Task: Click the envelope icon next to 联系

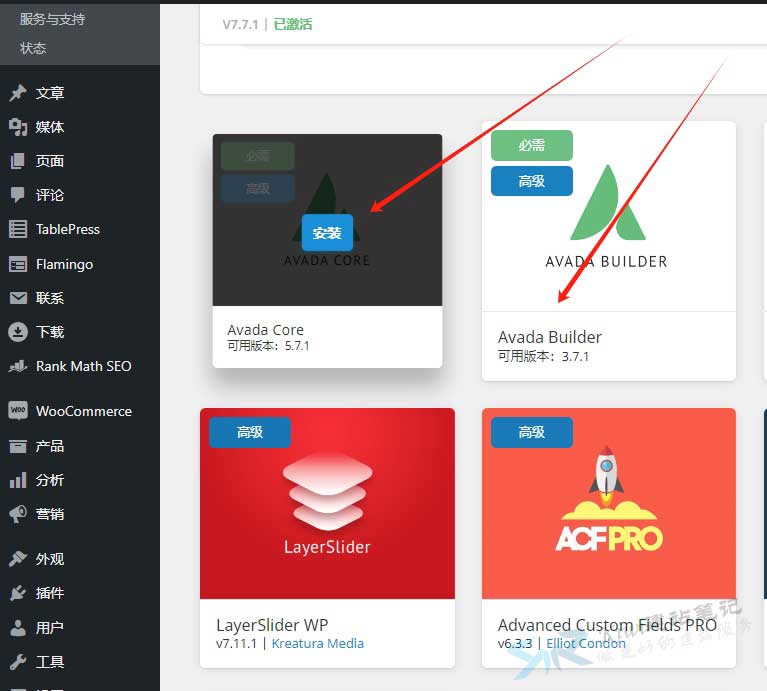Action: coord(18,298)
